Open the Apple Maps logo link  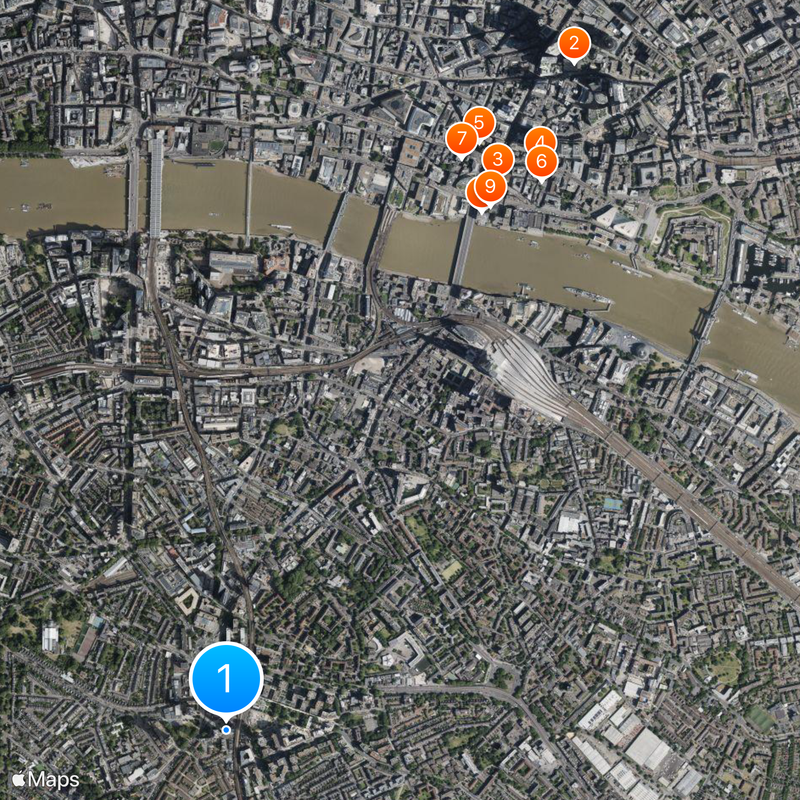click(x=19, y=779)
